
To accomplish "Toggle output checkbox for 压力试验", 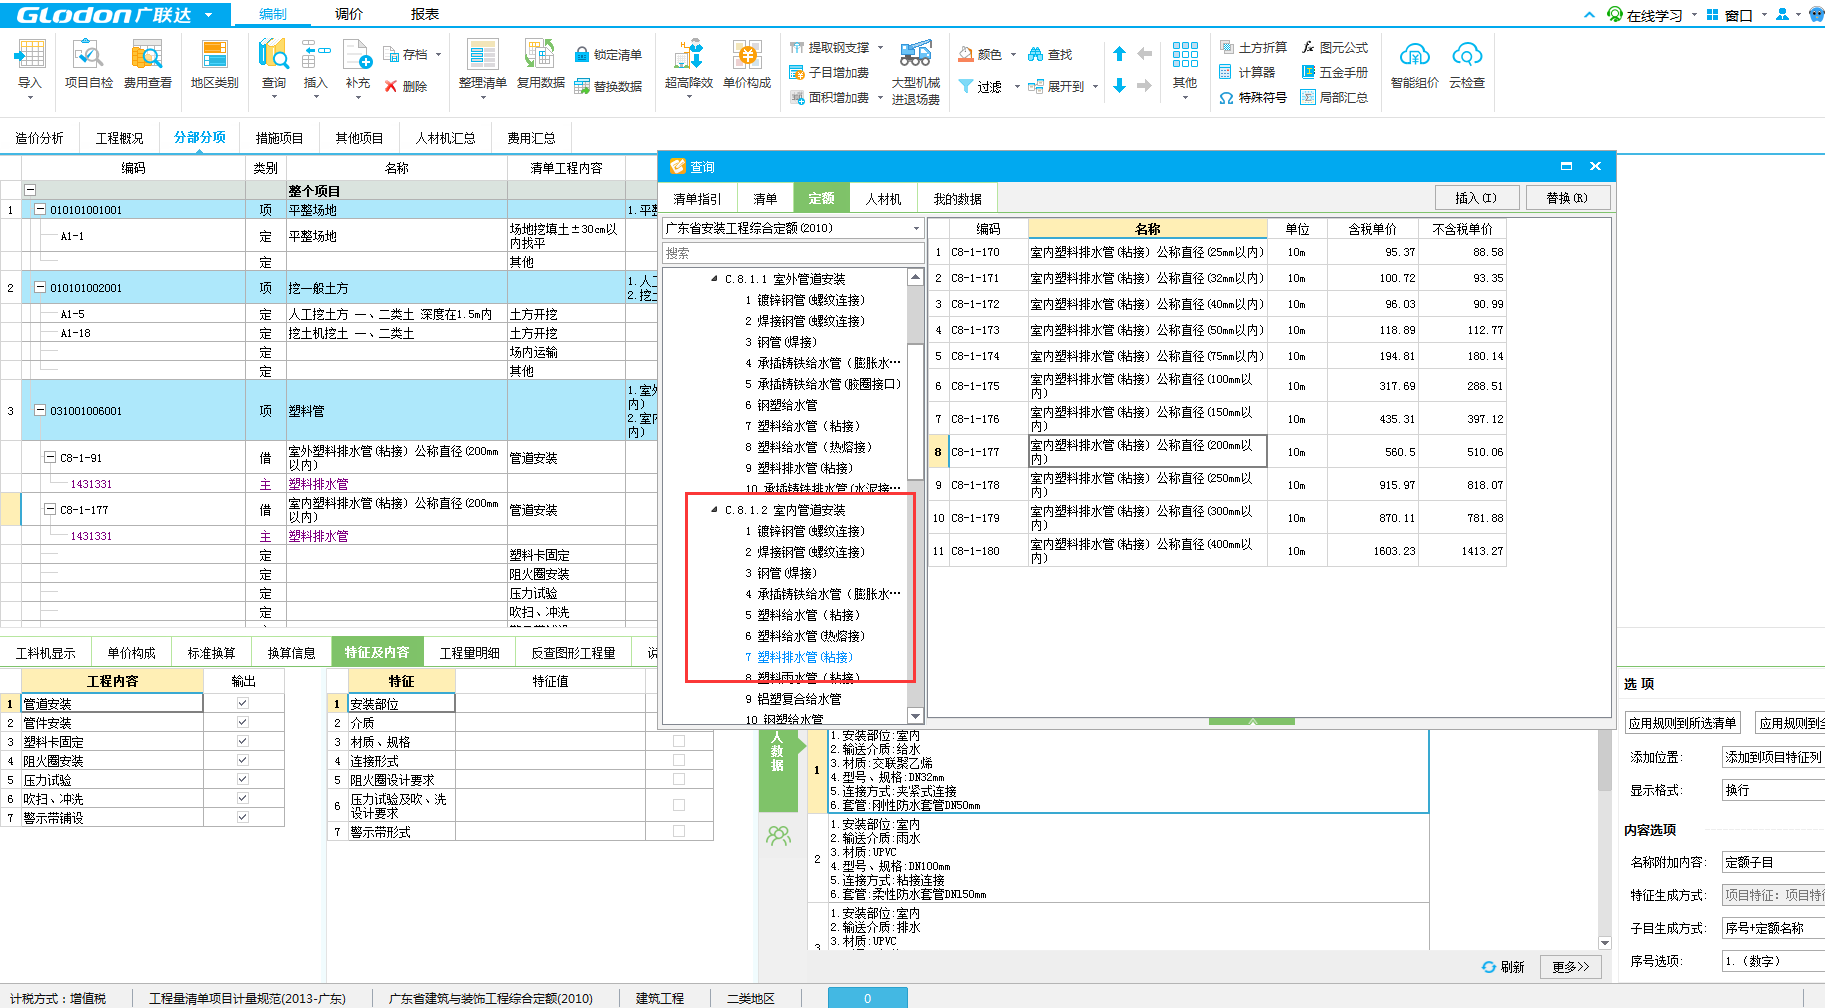I will (x=242, y=779).
